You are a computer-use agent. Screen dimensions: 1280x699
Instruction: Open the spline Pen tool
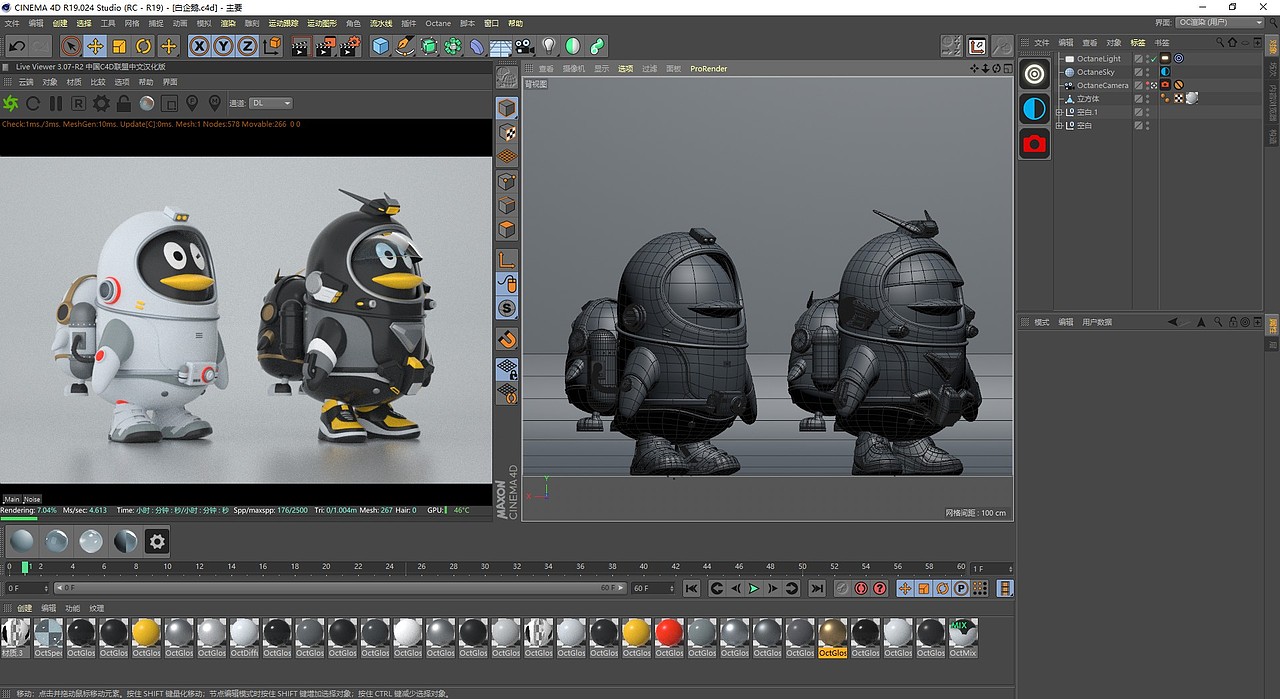pyautogui.click(x=405, y=45)
